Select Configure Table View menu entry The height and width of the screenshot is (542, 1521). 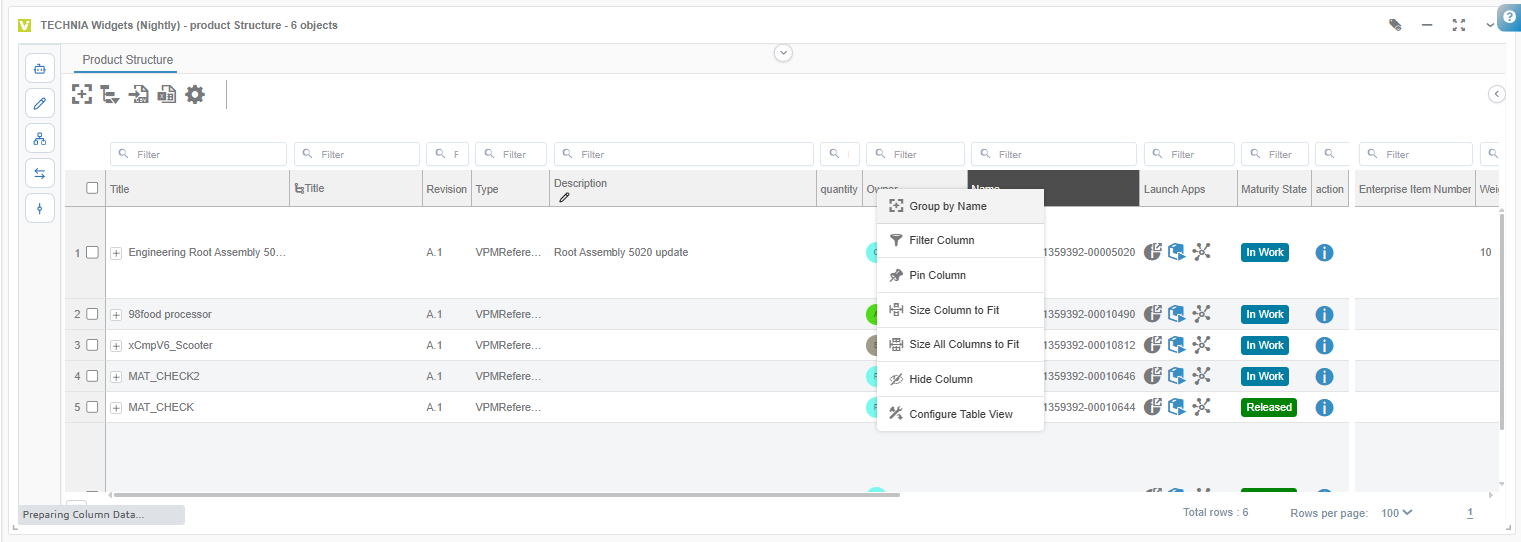tap(960, 414)
